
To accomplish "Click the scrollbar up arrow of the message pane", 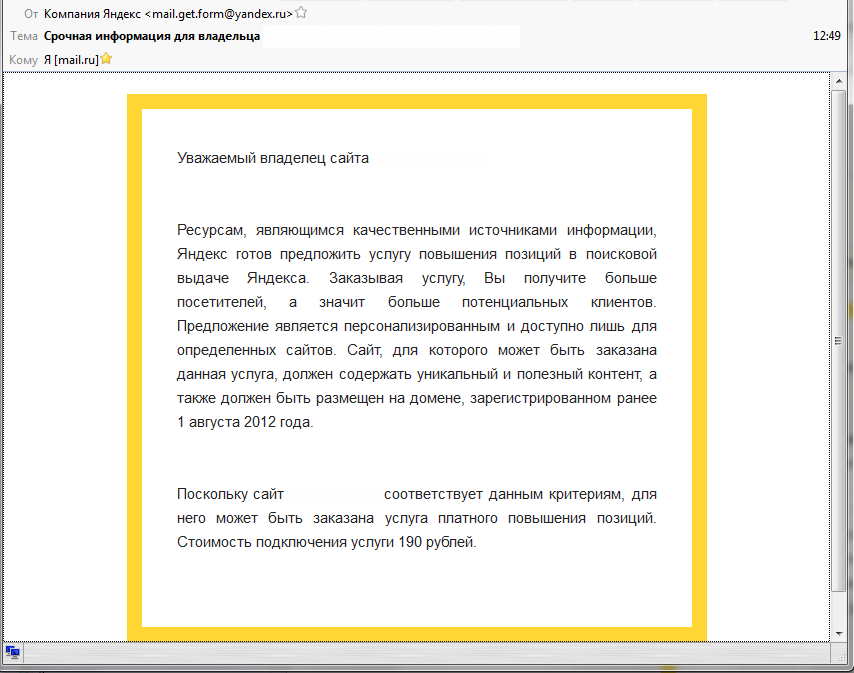I will [x=838, y=81].
